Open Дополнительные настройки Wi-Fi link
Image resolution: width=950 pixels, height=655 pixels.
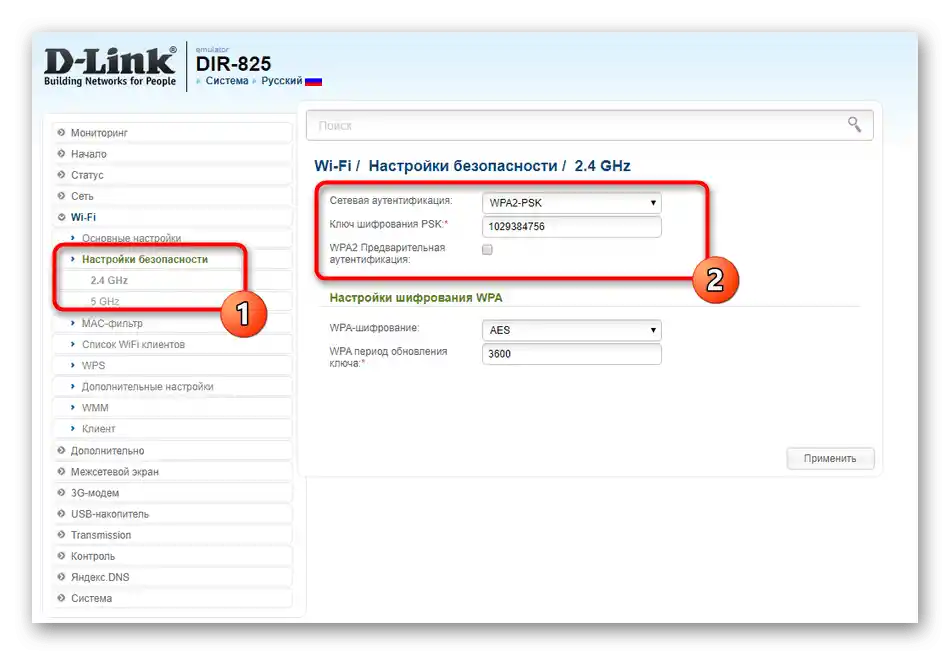point(147,387)
